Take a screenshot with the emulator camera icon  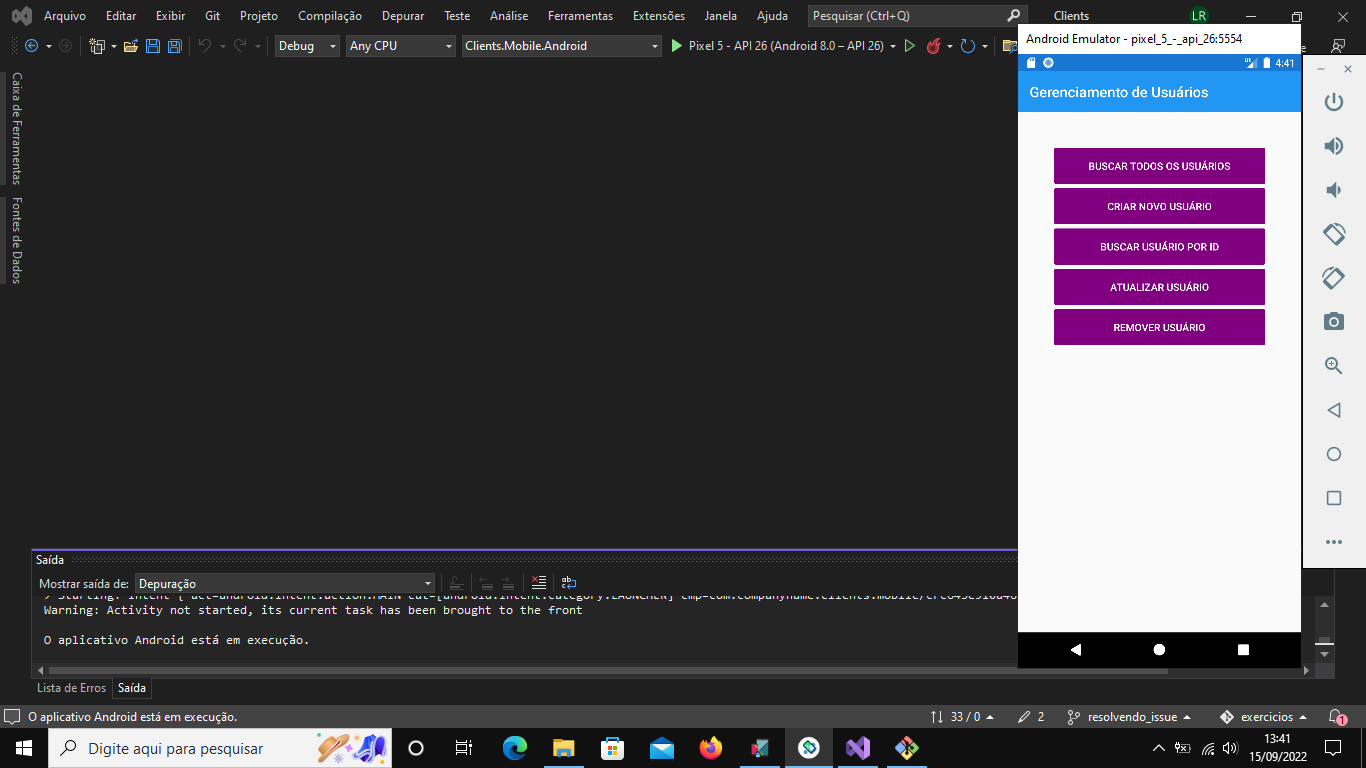click(x=1334, y=321)
